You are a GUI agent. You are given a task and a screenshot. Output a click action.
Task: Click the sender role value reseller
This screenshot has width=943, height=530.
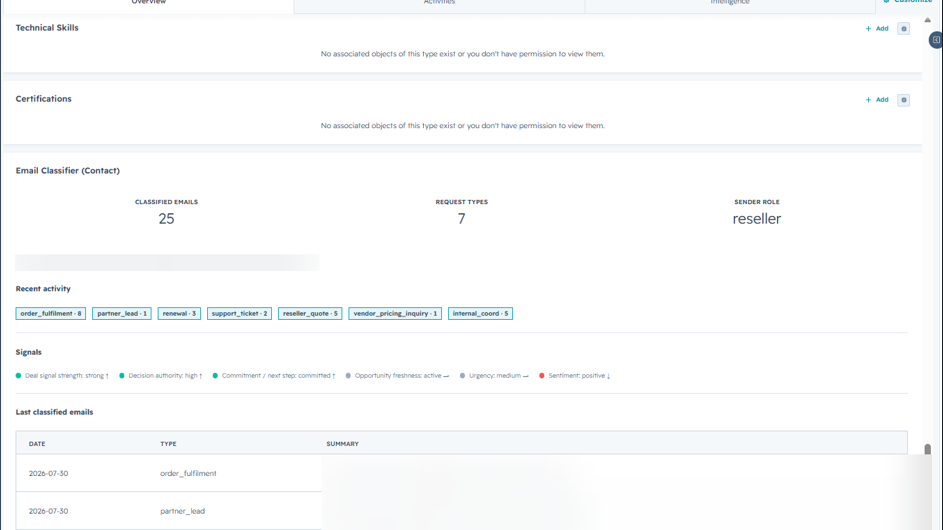pyautogui.click(x=757, y=219)
